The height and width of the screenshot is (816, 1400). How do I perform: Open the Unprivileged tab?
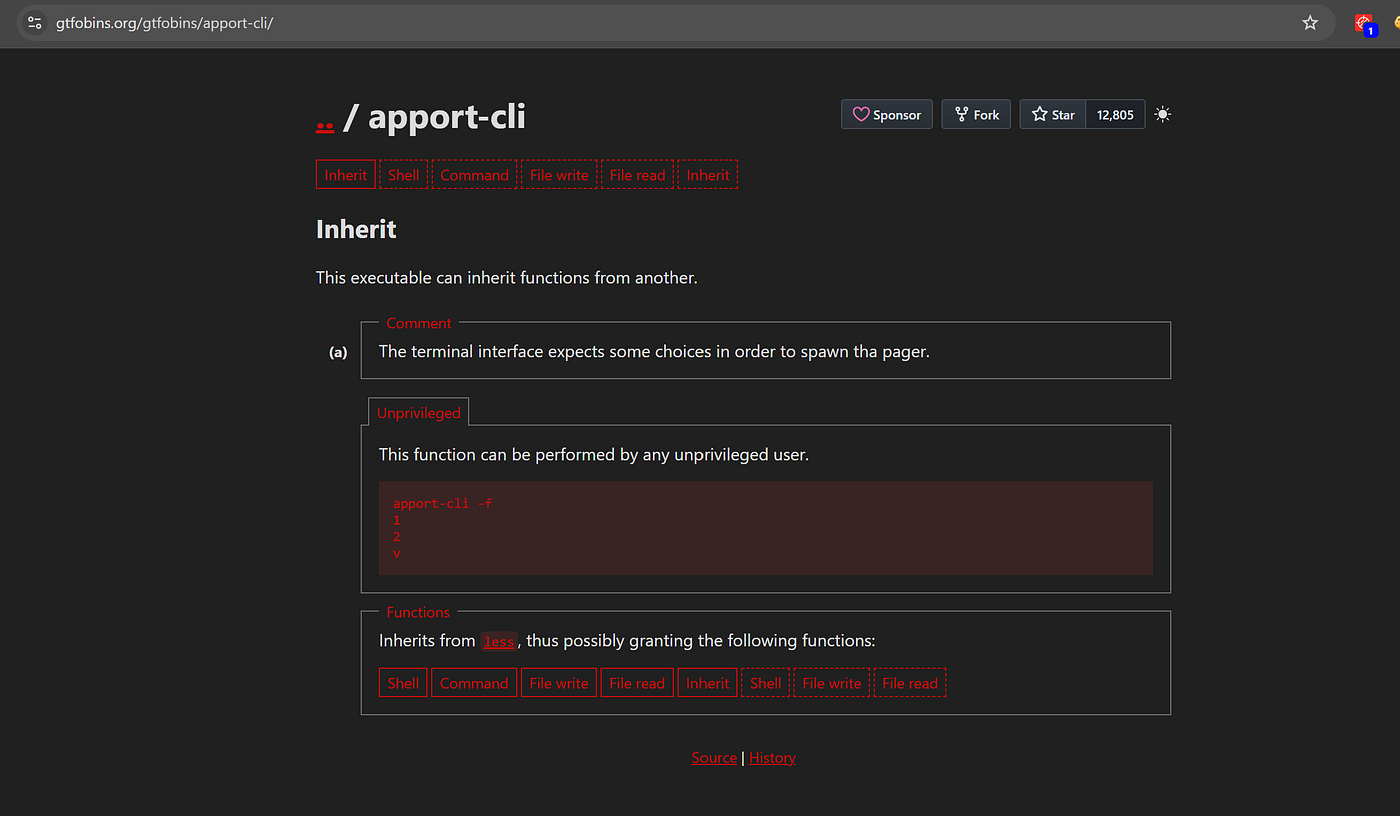pyautogui.click(x=418, y=412)
